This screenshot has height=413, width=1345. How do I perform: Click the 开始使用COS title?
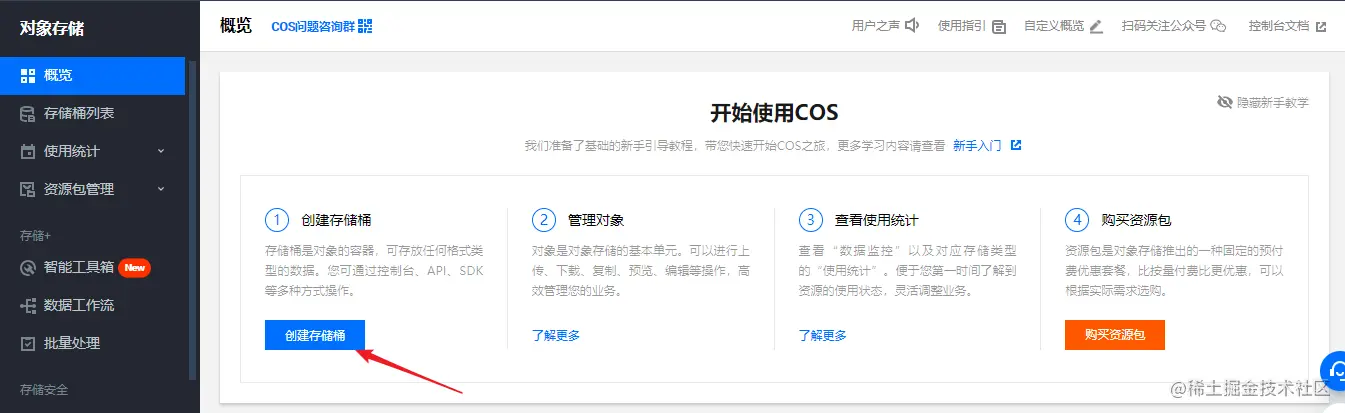[x=774, y=111]
